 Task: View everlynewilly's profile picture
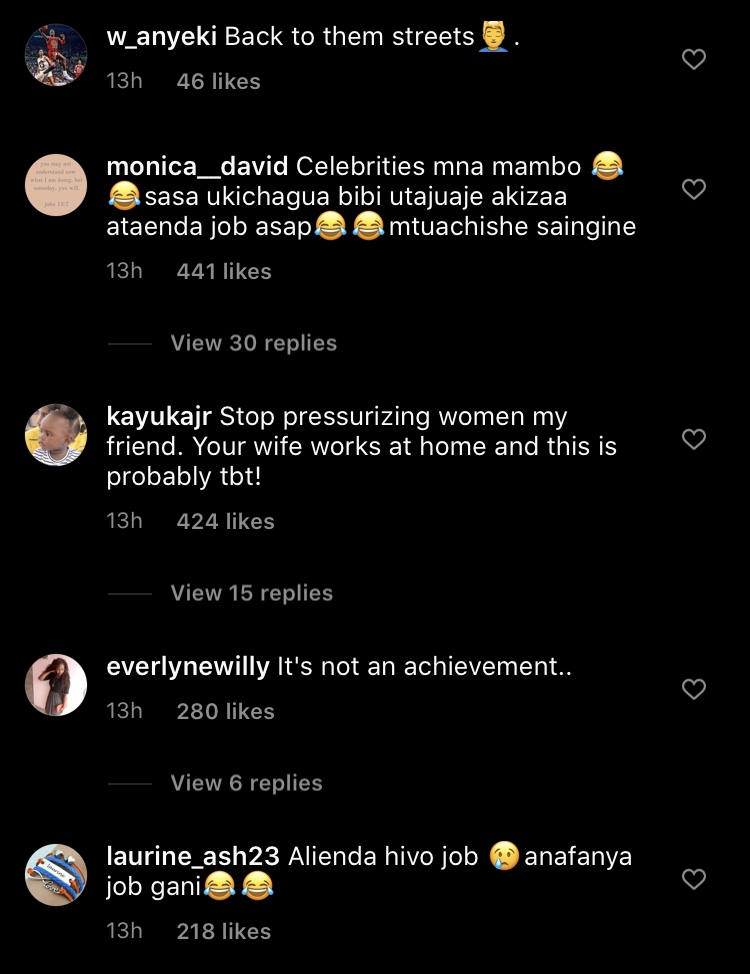click(x=56, y=686)
